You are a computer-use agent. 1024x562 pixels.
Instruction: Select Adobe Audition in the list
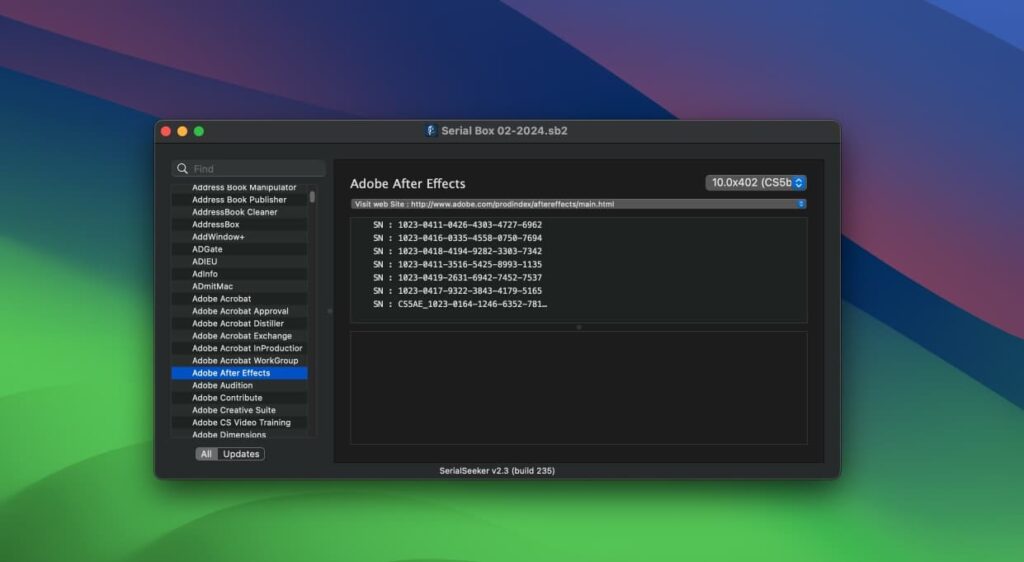tap(239, 386)
